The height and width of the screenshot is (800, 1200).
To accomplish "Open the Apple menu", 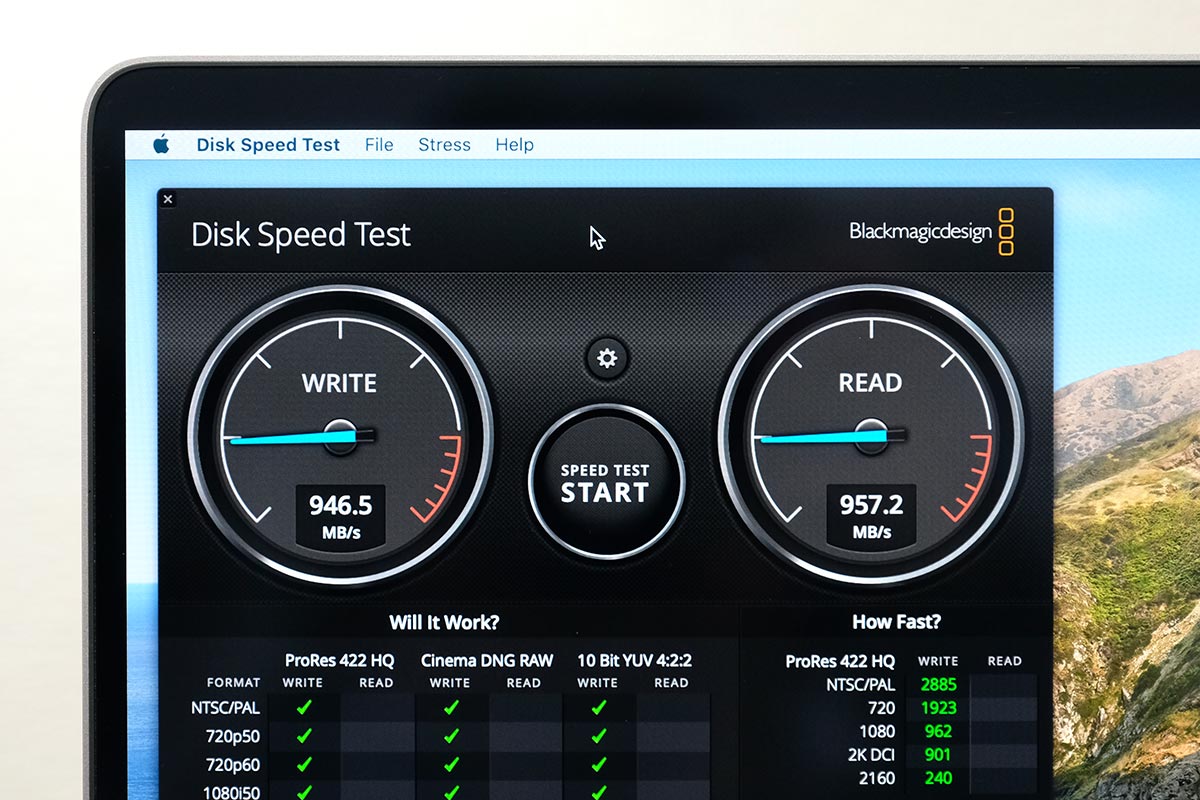I will coord(161,144).
